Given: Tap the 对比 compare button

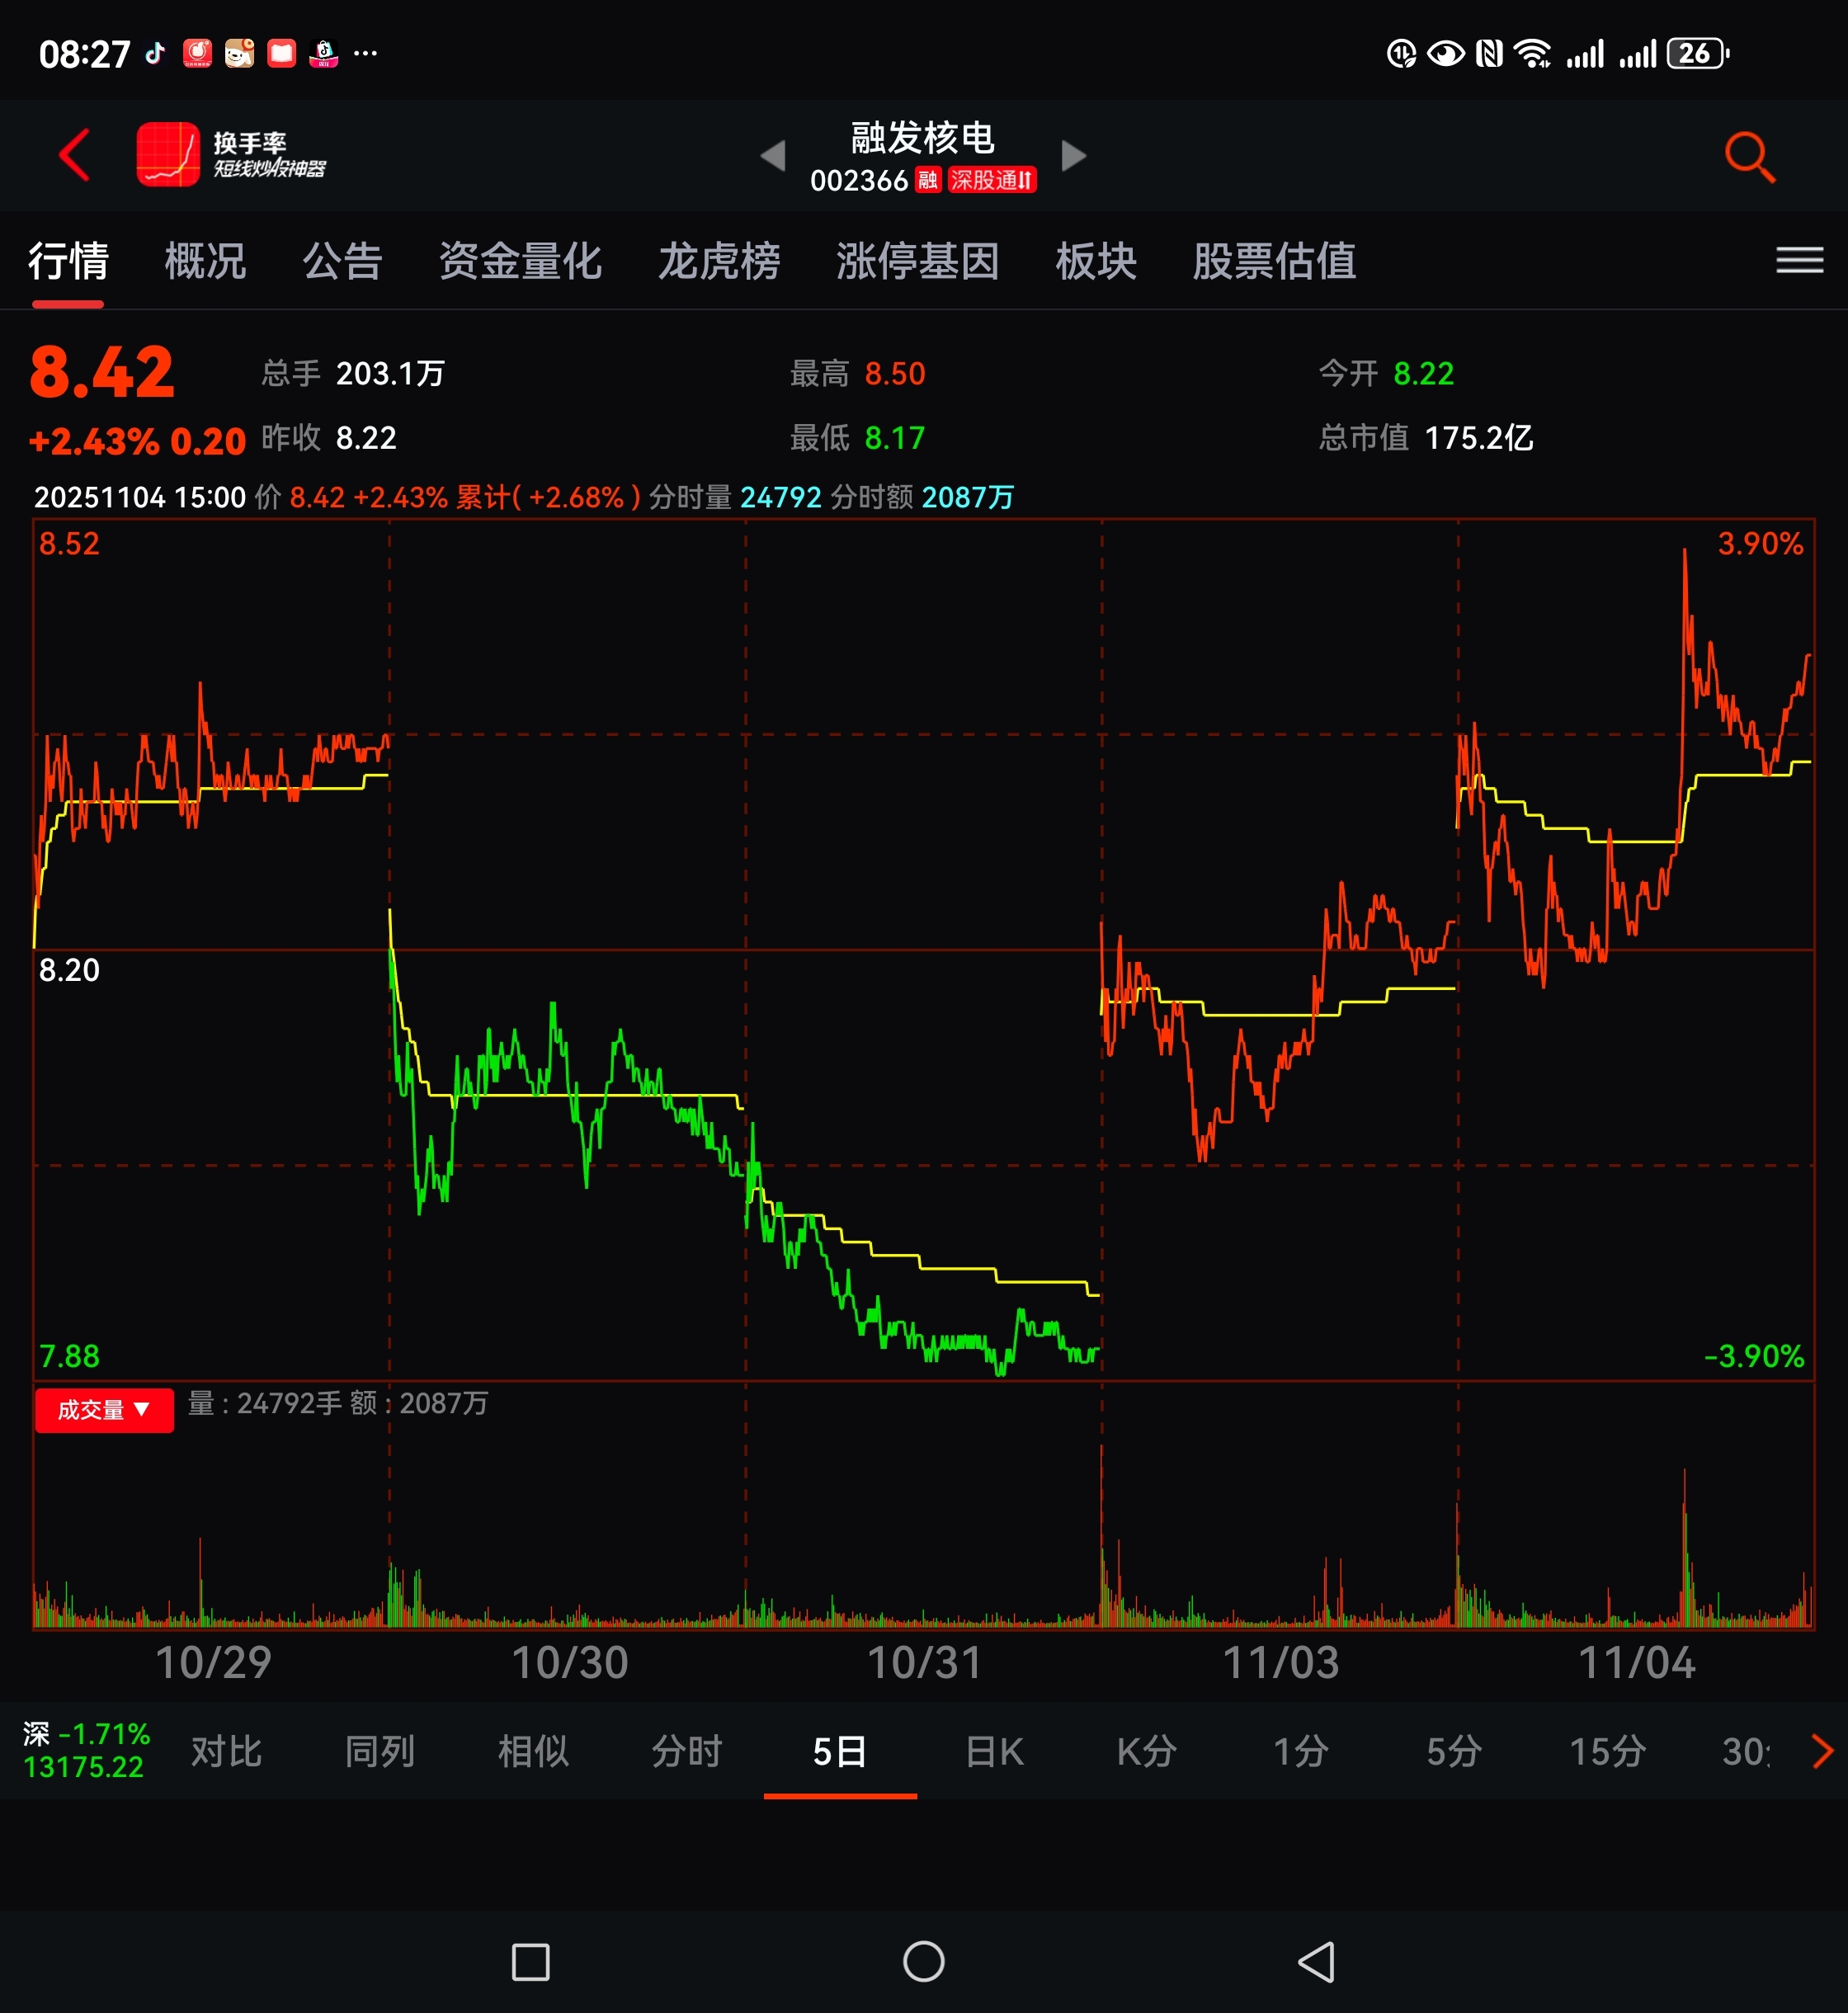Looking at the screenshot, I should pyautogui.click(x=226, y=1752).
